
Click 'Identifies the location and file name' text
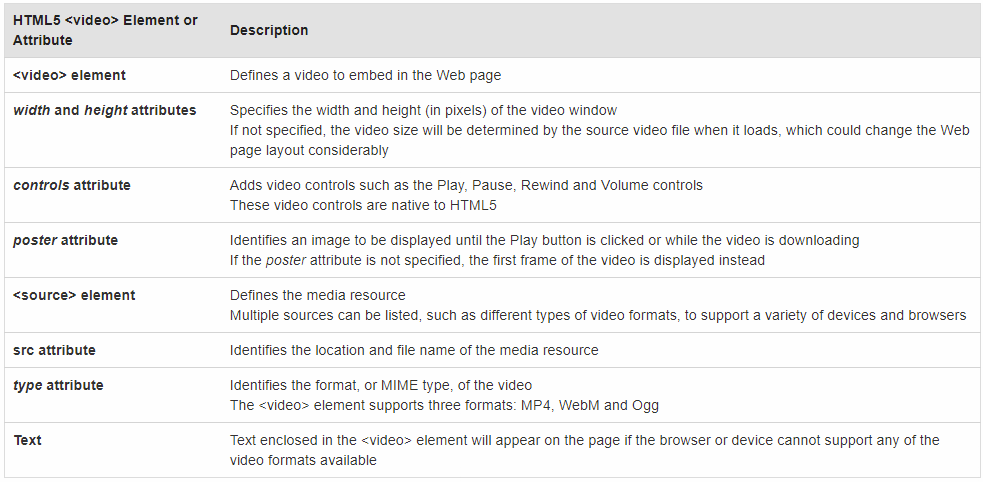coord(414,350)
